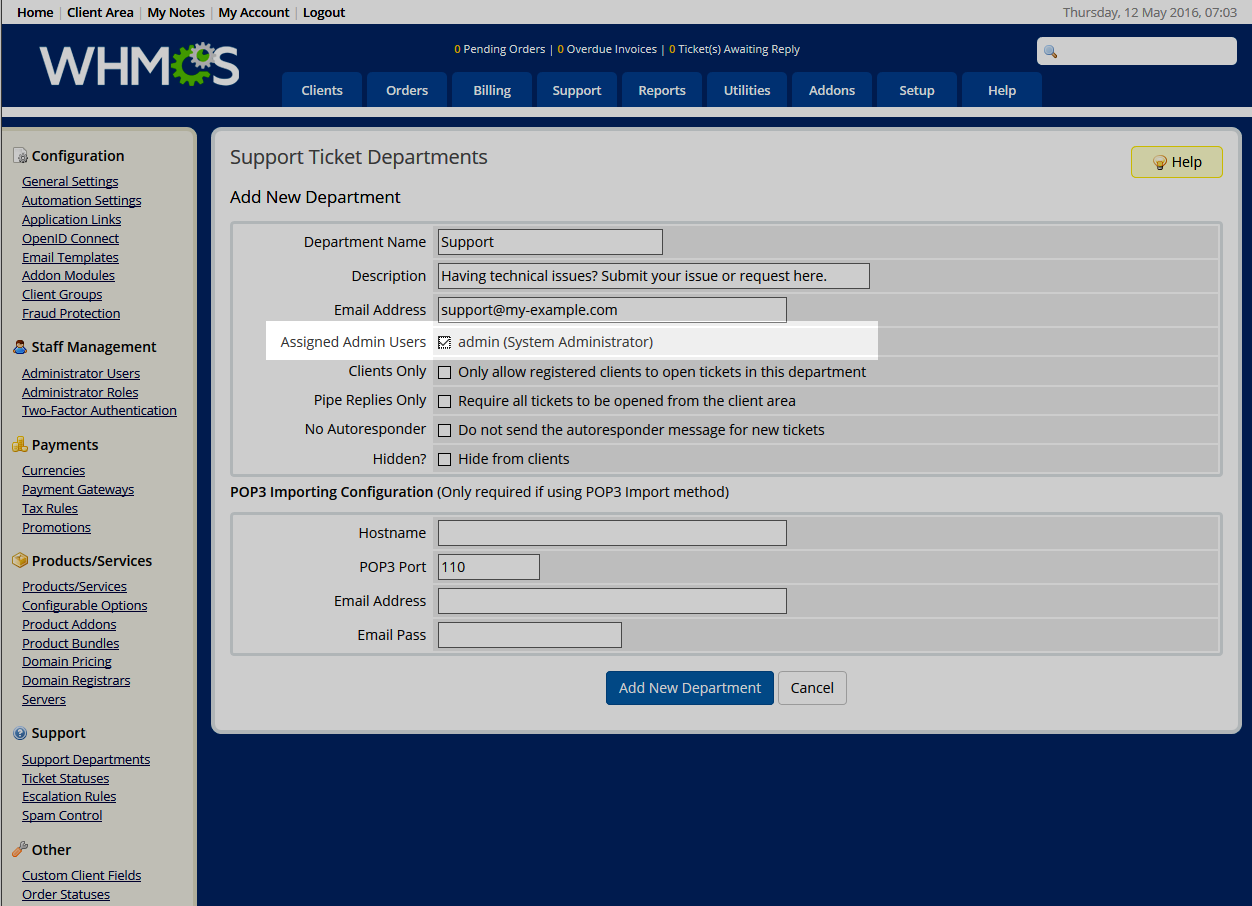Open the Reports menu tab

662,90
